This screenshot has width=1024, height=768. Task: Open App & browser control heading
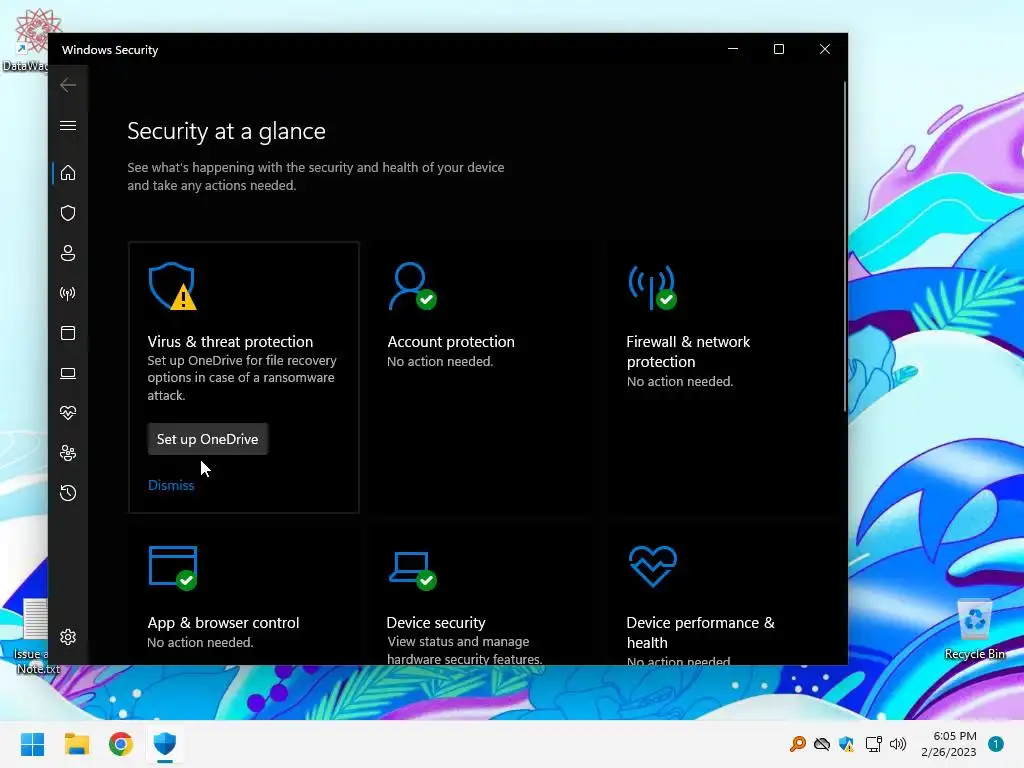(223, 622)
